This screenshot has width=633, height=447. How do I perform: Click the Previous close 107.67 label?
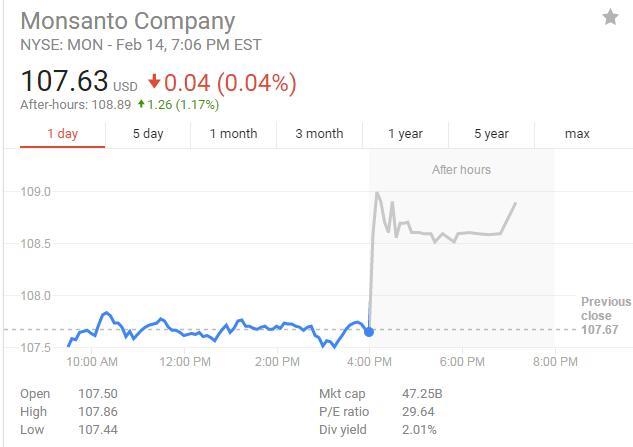[x=606, y=315]
